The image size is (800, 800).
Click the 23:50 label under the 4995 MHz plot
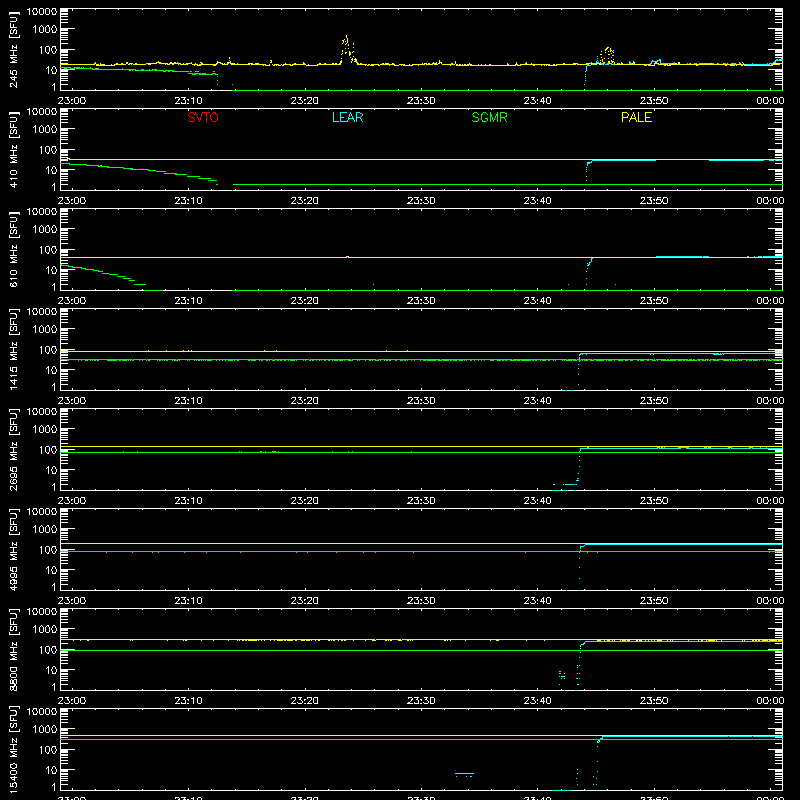click(654, 601)
